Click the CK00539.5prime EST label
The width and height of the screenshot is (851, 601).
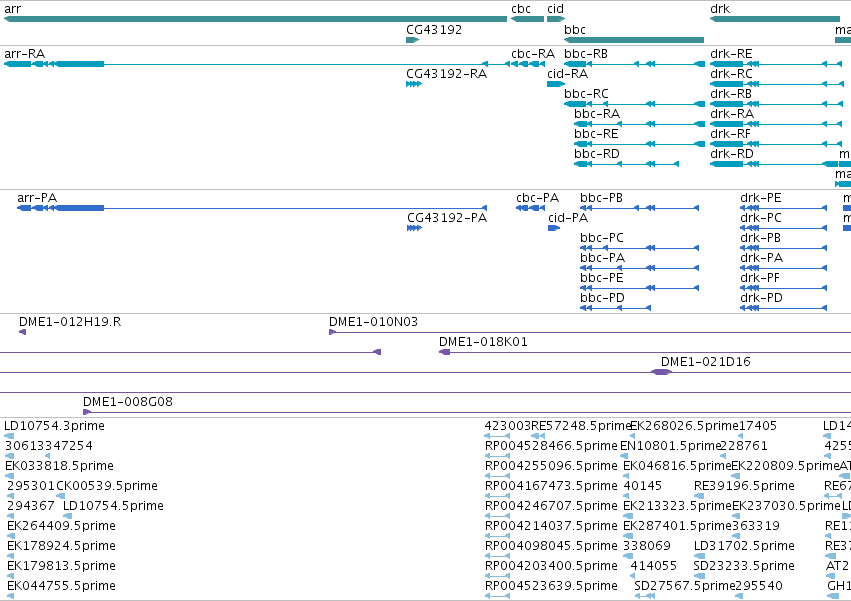[107, 486]
